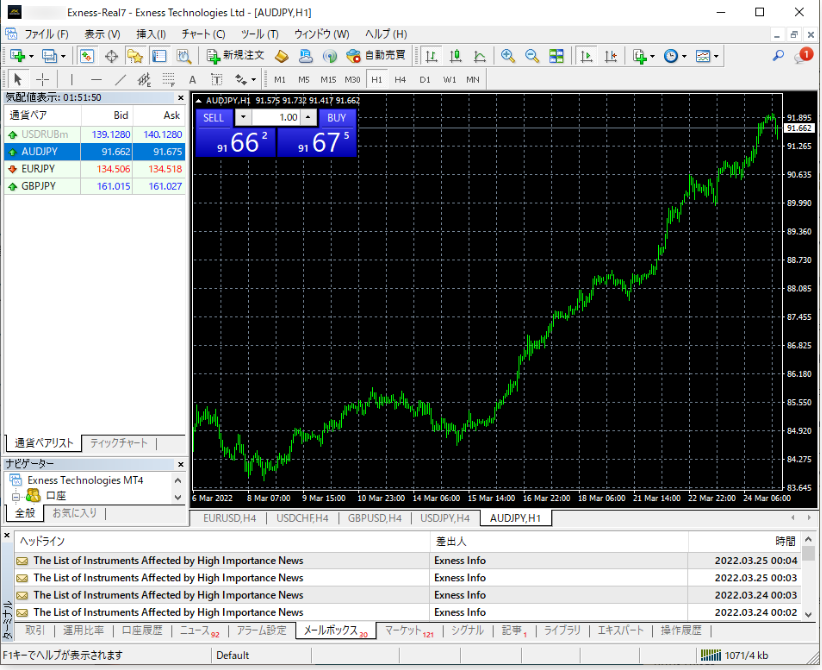Open the ニュース tab in terminal
The image size is (822, 670).
pyautogui.click(x=199, y=631)
